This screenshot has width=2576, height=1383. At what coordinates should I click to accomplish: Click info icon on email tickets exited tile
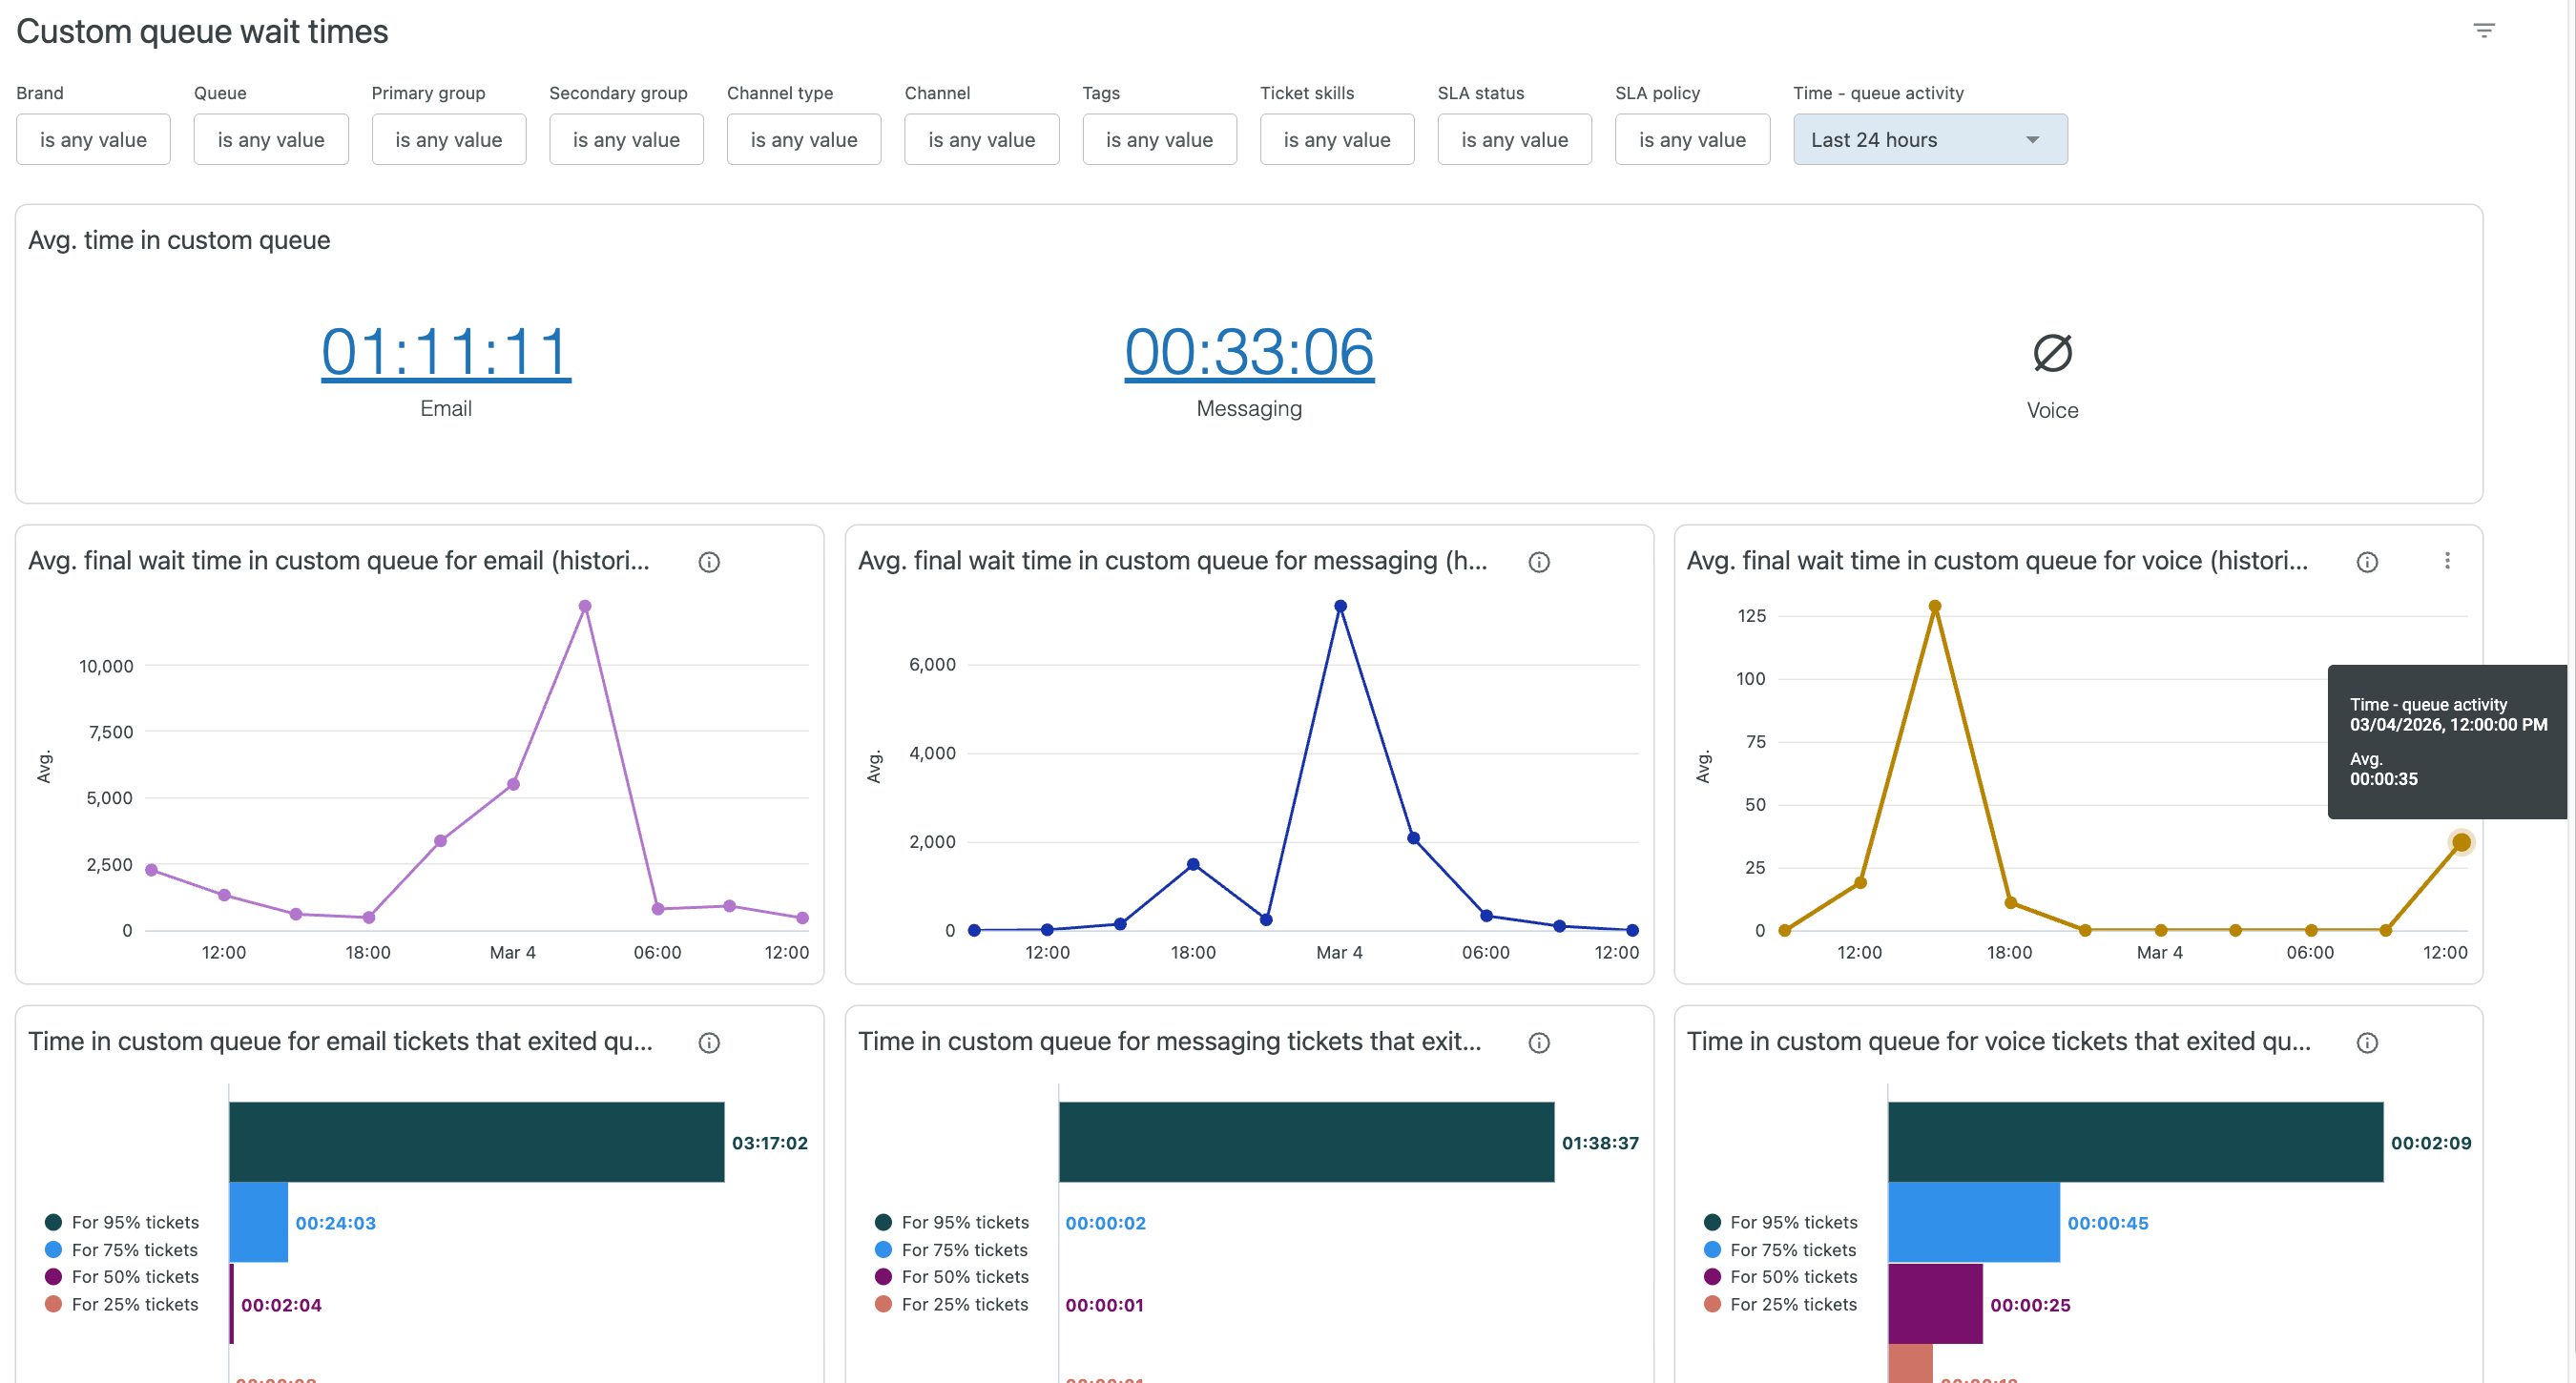[709, 1043]
